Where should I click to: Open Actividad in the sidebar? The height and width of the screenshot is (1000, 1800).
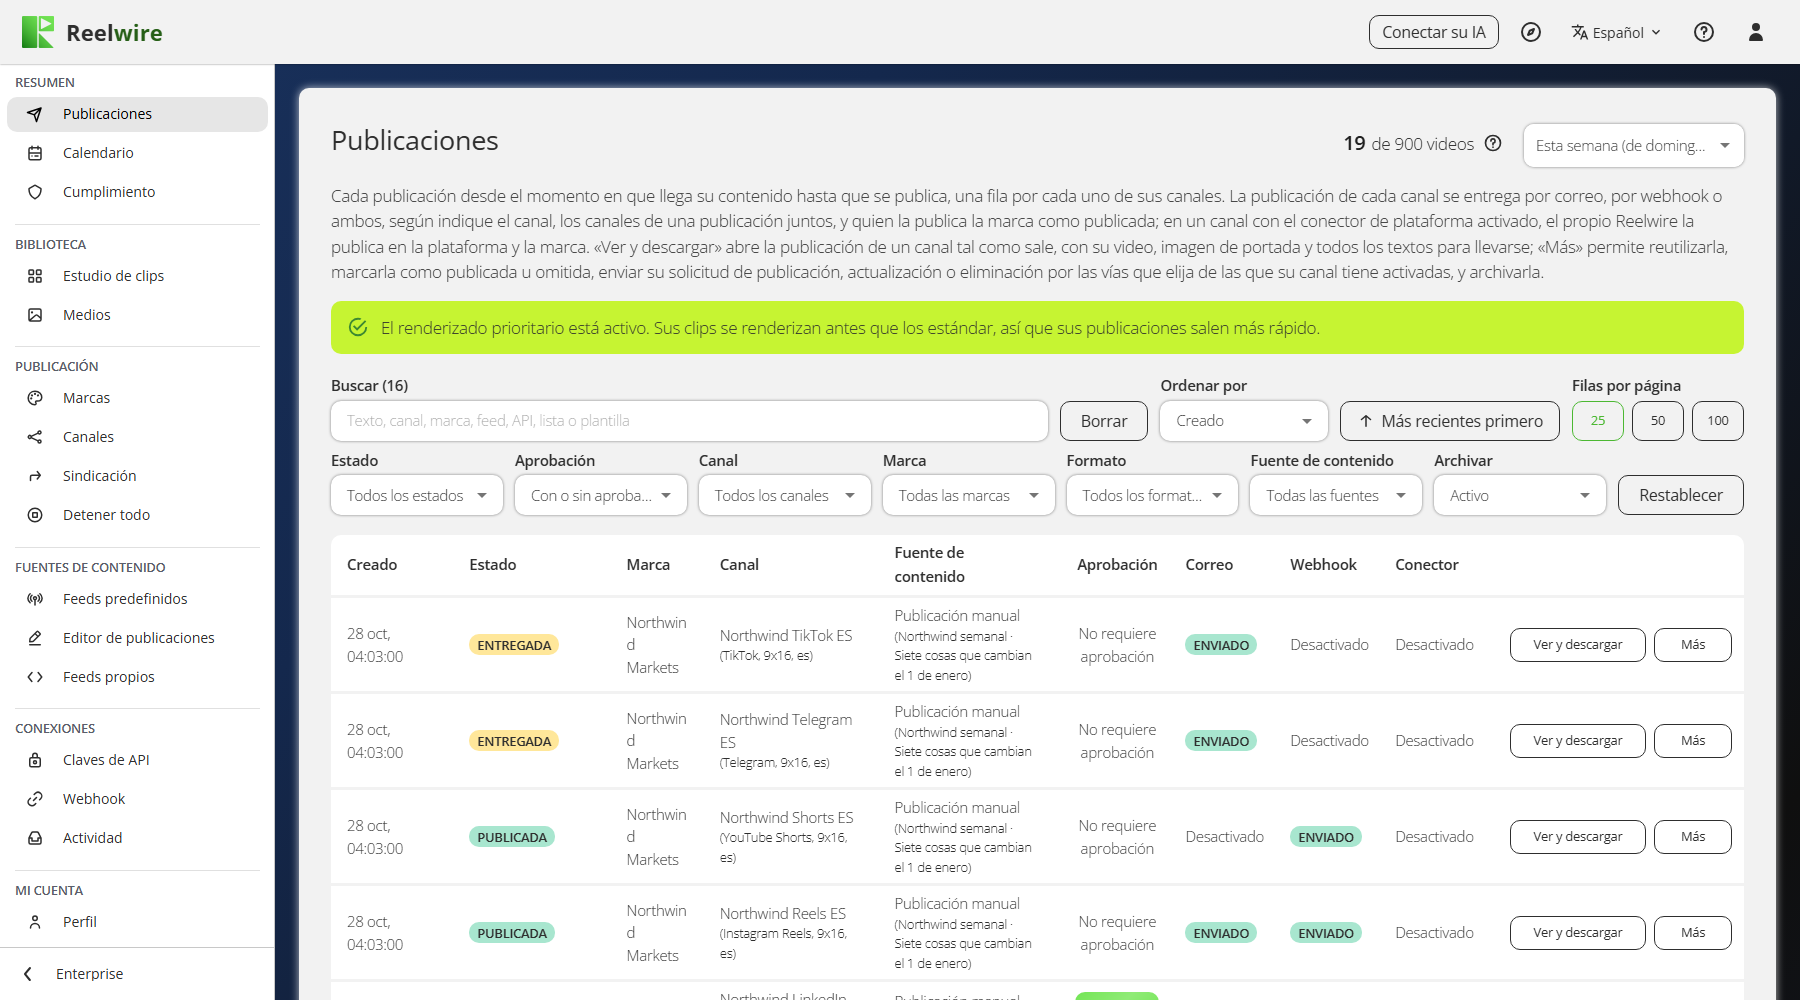137,838
